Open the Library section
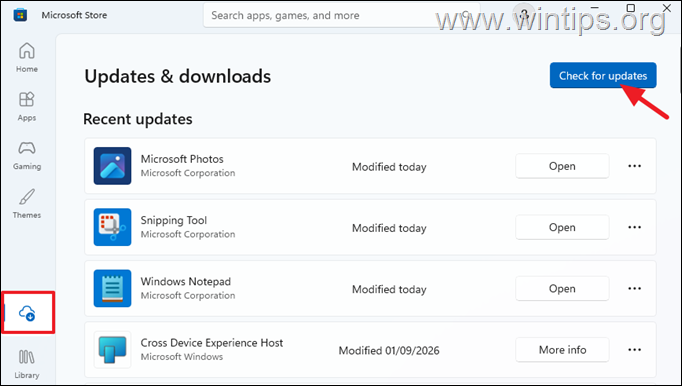 [x=27, y=364]
